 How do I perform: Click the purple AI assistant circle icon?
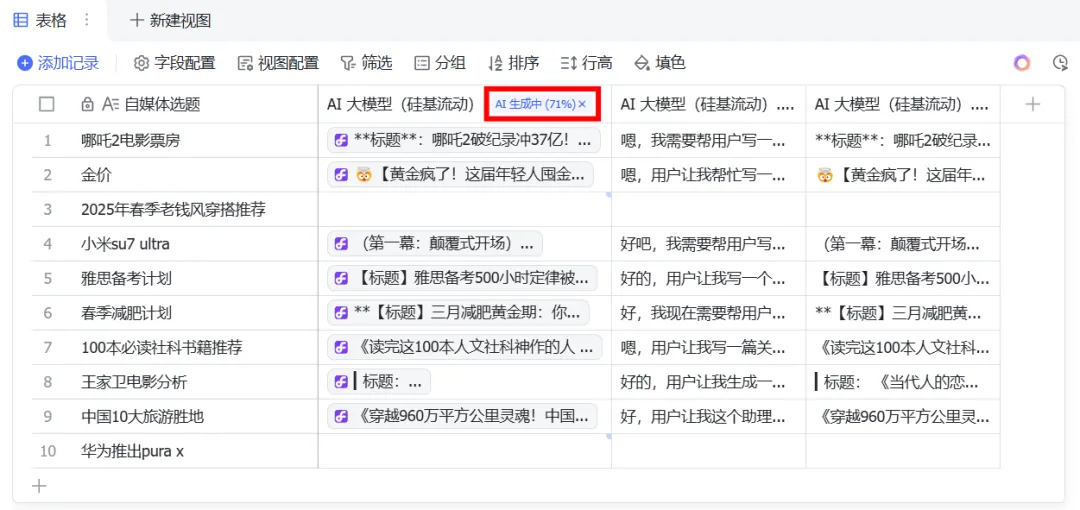[1022, 63]
